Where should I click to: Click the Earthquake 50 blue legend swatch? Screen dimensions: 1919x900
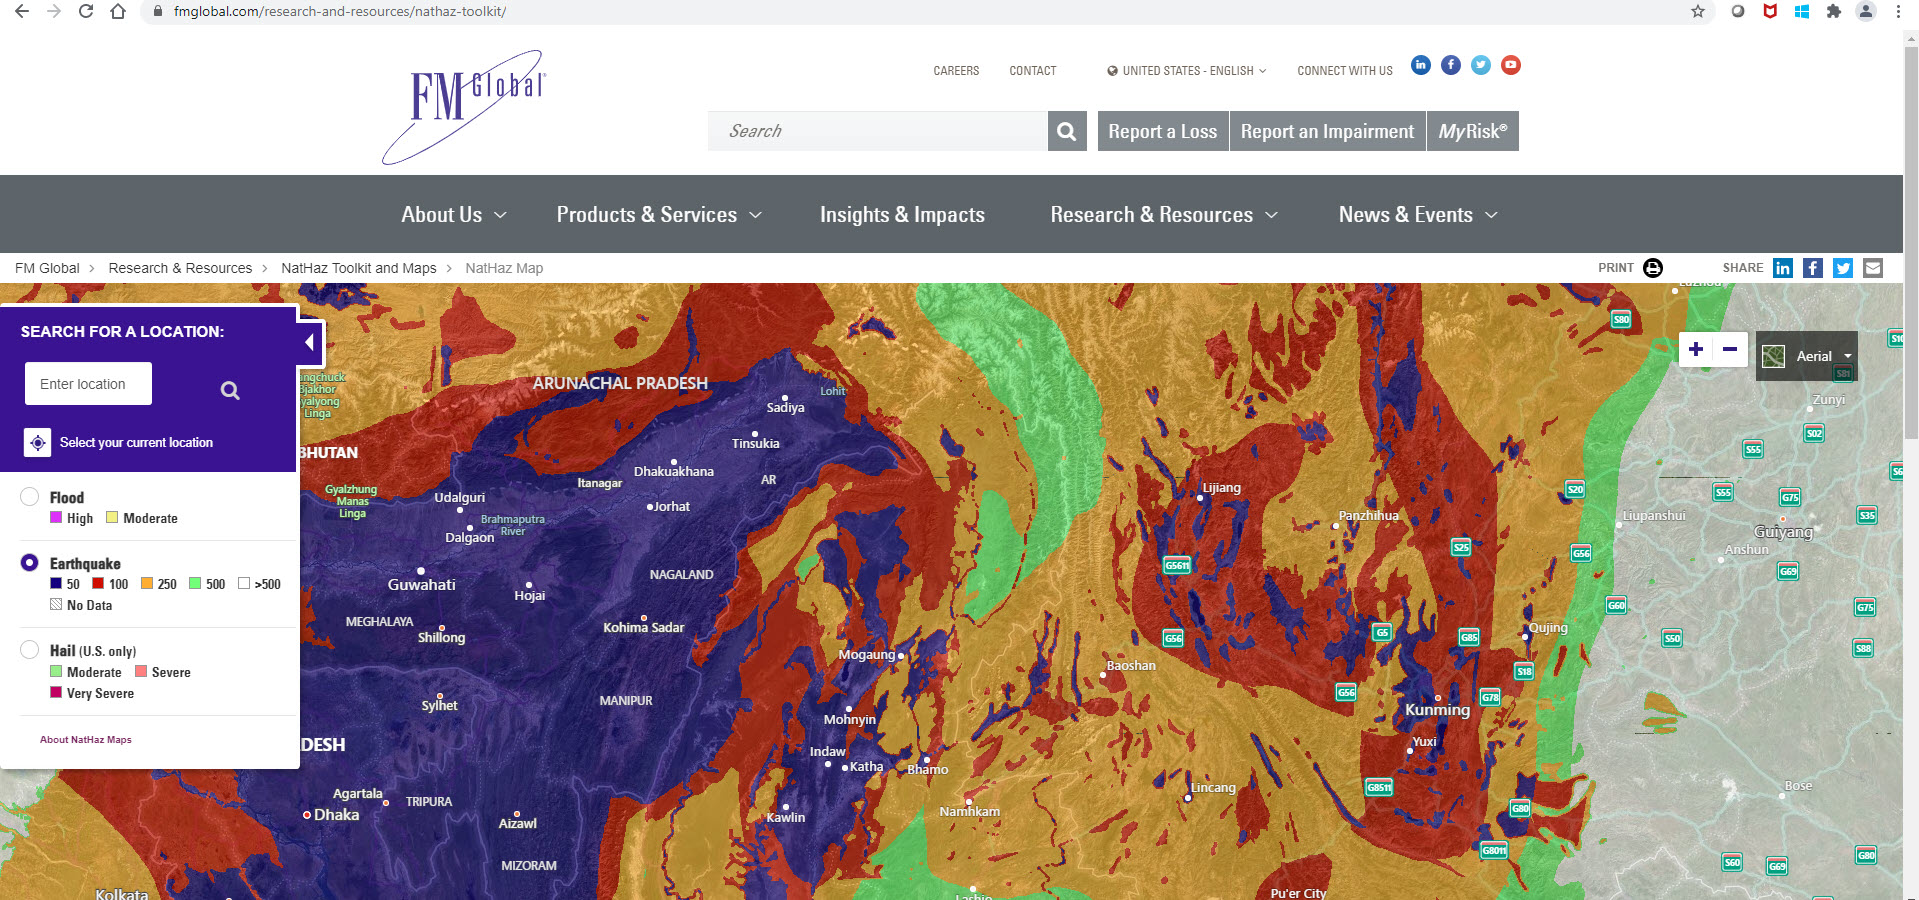click(x=56, y=584)
